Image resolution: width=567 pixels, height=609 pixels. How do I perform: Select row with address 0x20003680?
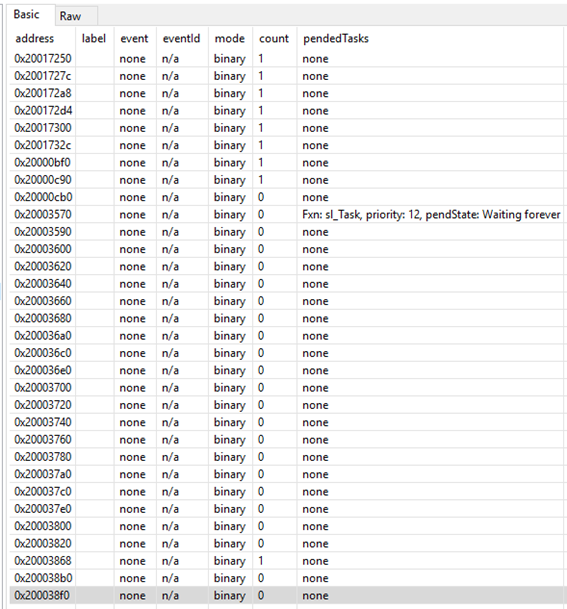[287, 318]
